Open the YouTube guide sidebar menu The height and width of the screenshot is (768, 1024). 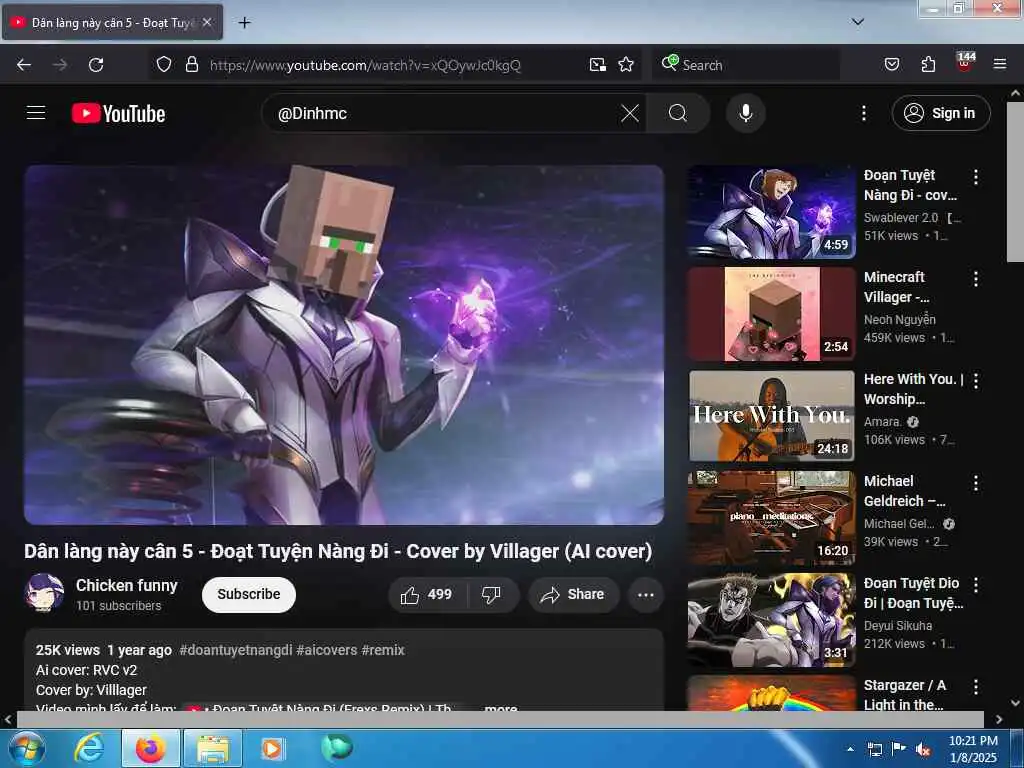tap(36, 113)
